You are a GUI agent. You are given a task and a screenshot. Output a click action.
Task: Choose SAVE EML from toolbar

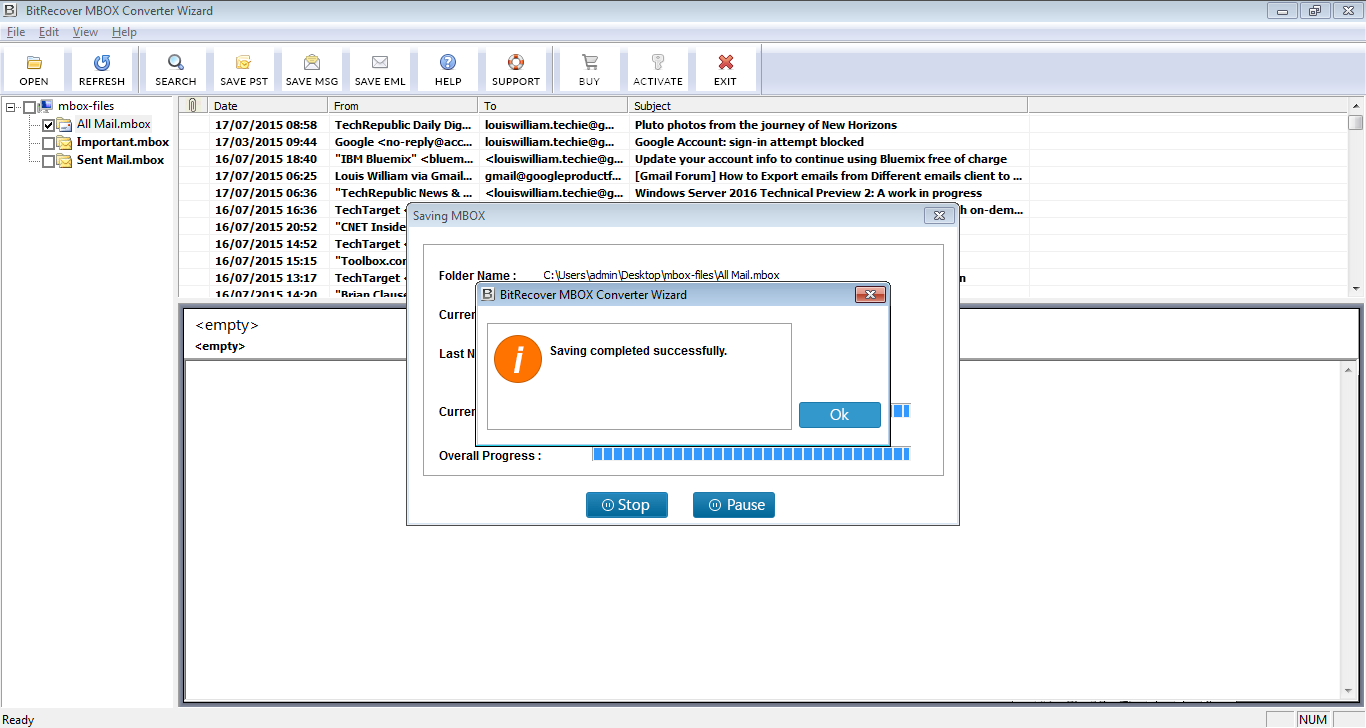pos(380,70)
